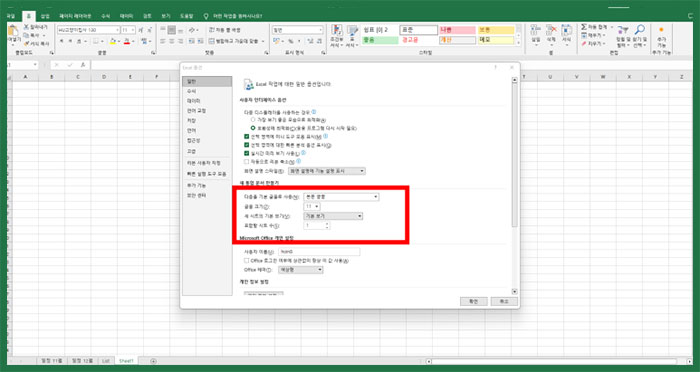
Task: Click the Tell Me lightbulb search box
Action: [x=233, y=16]
